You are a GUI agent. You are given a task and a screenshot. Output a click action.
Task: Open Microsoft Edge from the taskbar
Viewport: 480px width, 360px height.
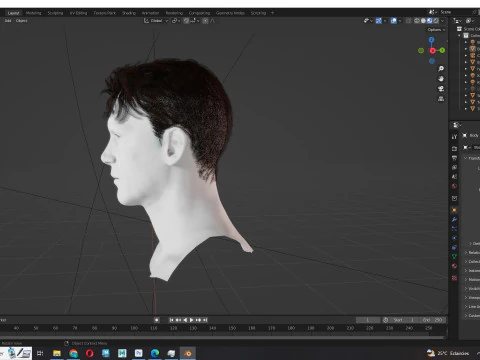pos(155,353)
